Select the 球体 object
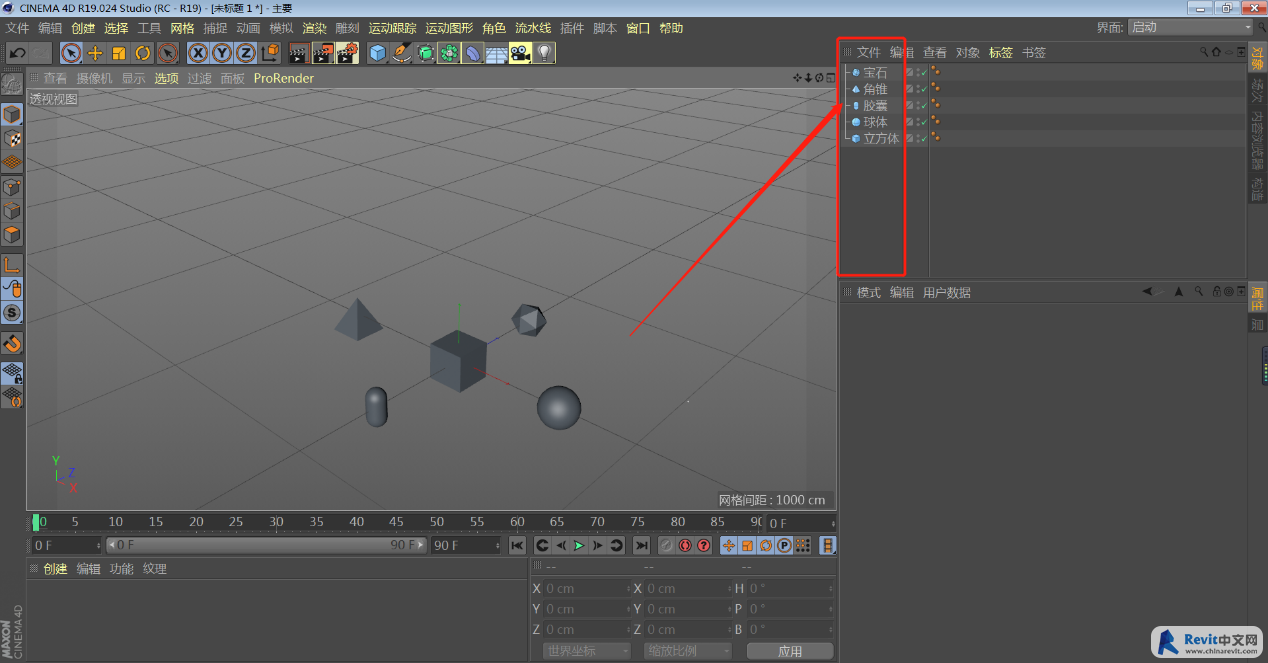This screenshot has height=663, width=1268. pyautogui.click(x=875, y=122)
